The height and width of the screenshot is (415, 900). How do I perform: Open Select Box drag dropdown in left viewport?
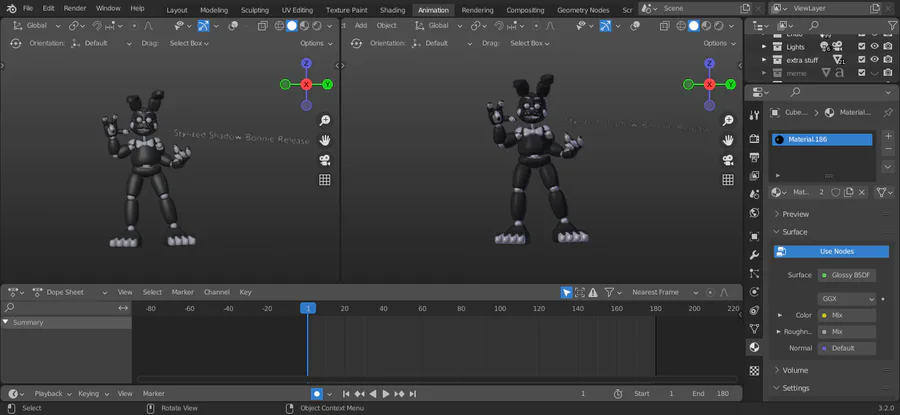[x=189, y=43]
